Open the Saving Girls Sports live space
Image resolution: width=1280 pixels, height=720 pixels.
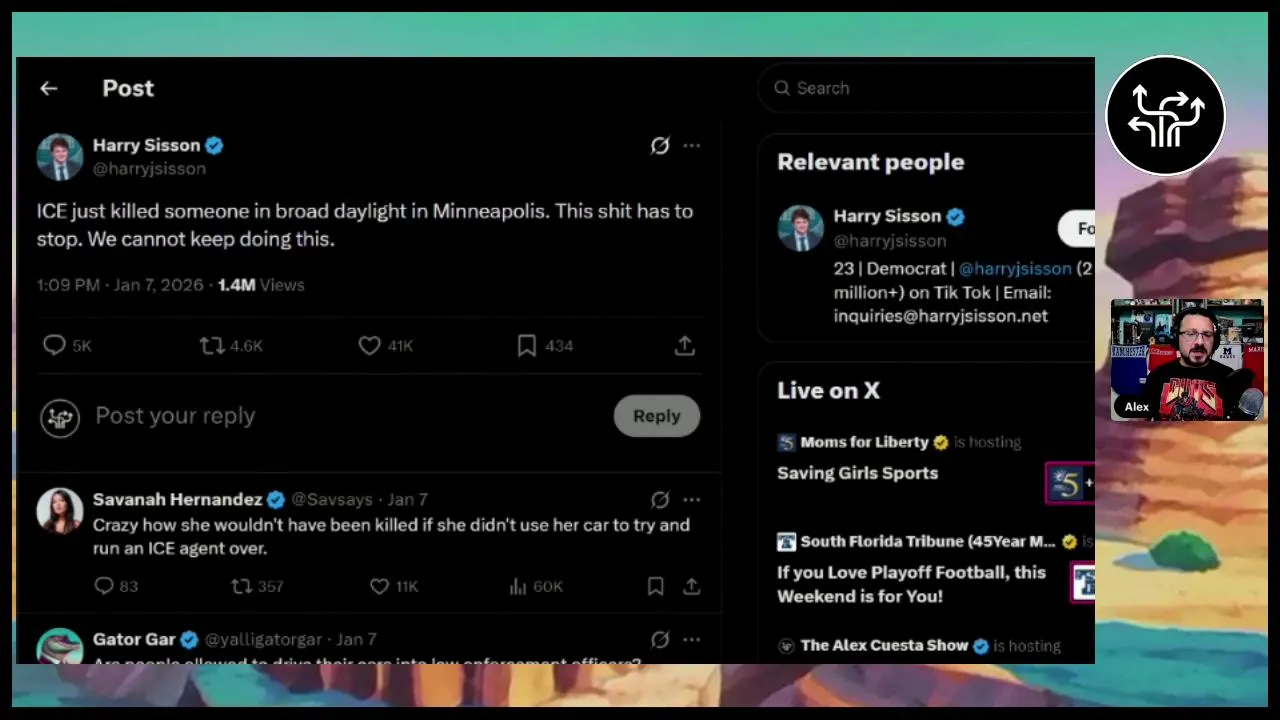coord(857,473)
